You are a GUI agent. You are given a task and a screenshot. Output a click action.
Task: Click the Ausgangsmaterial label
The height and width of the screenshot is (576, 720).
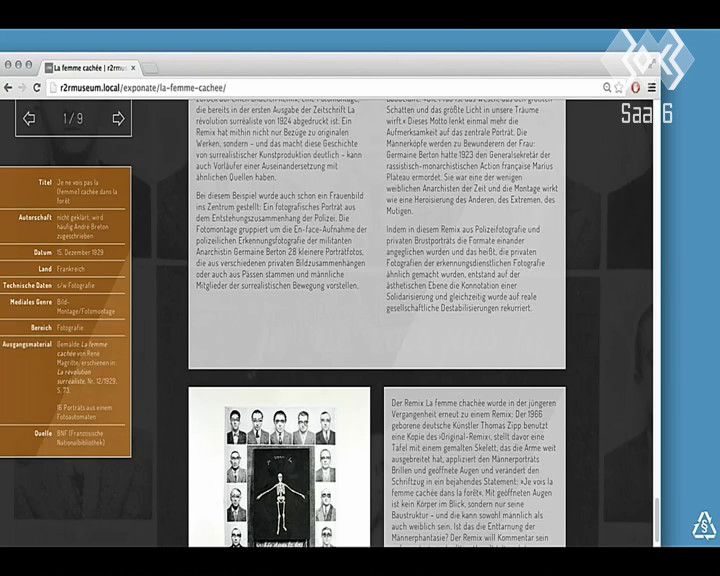[27, 344]
